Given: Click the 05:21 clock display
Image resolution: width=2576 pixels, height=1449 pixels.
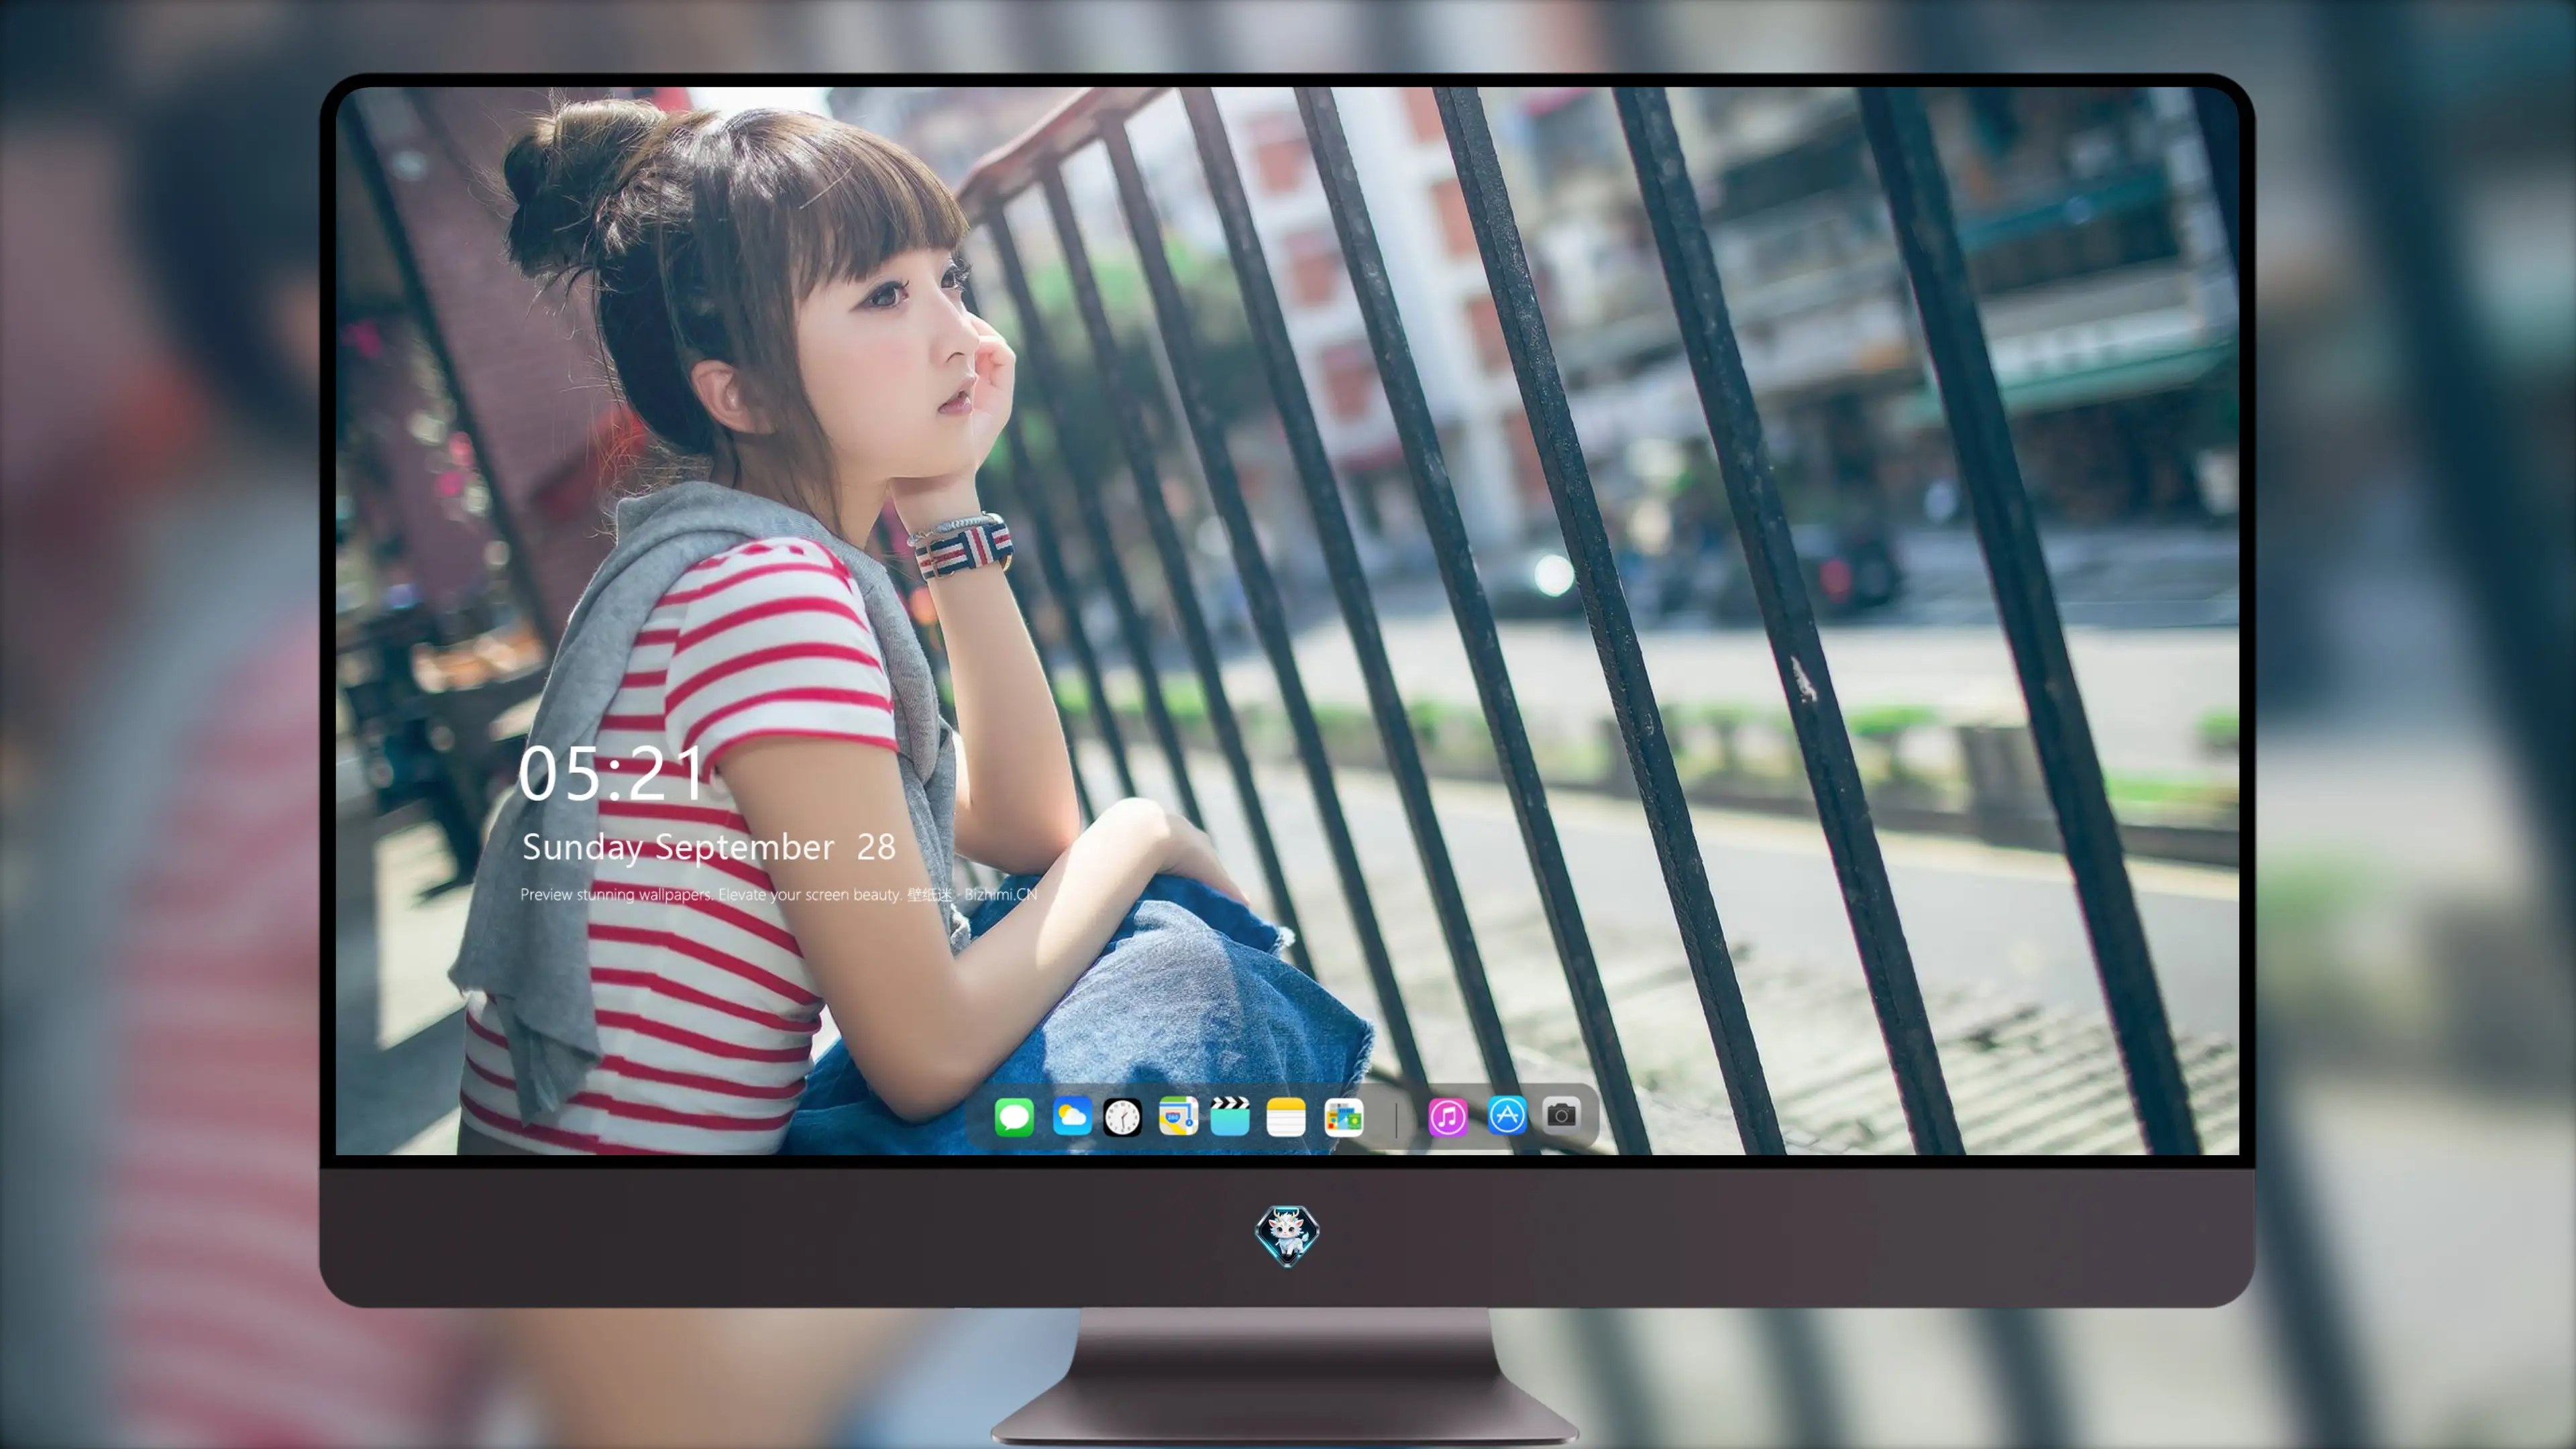Looking at the screenshot, I should (612, 773).
